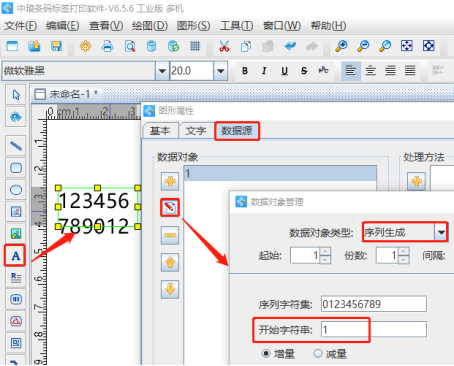Image resolution: width=454 pixels, height=366 pixels.
Task: Click the New document toolbar icon
Action: coord(12,46)
